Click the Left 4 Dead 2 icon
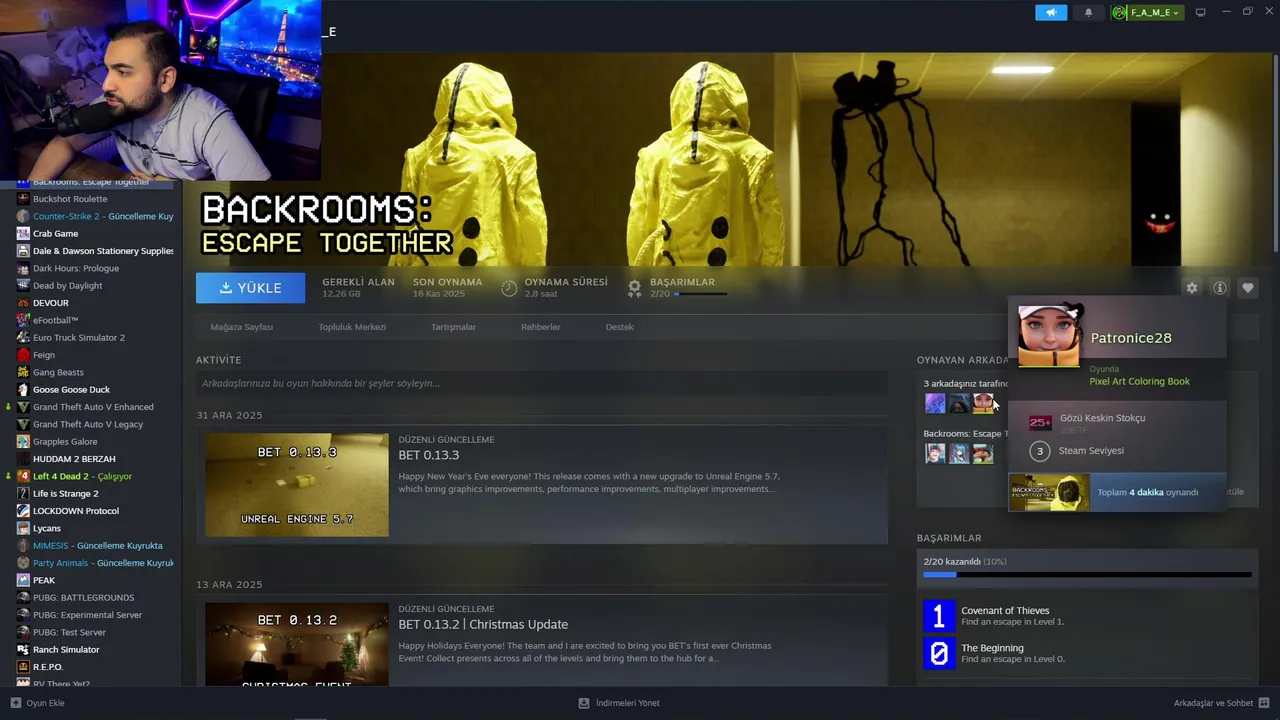The image size is (1280, 720). pyautogui.click(x=23, y=476)
